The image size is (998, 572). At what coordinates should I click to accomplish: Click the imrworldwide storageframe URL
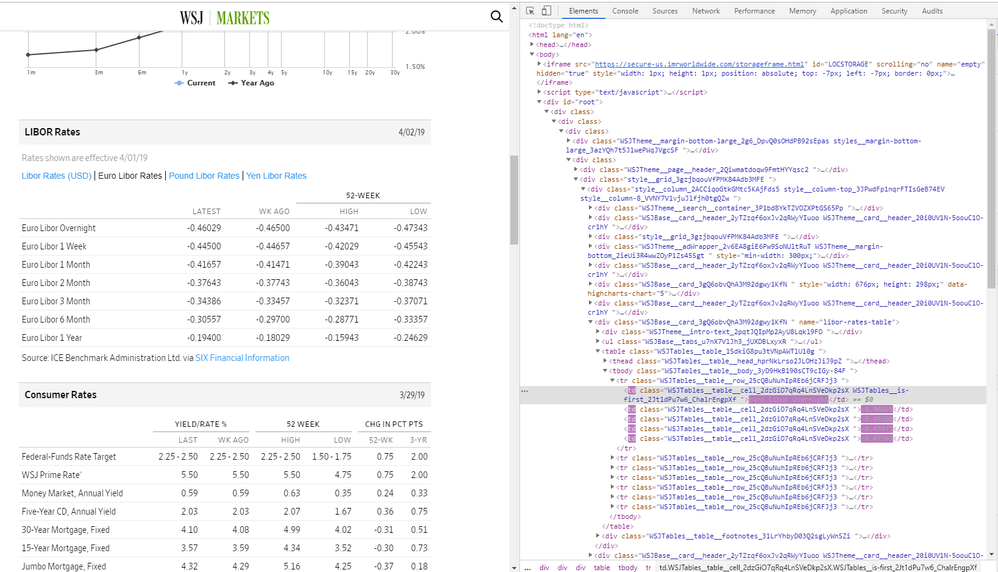(699, 64)
